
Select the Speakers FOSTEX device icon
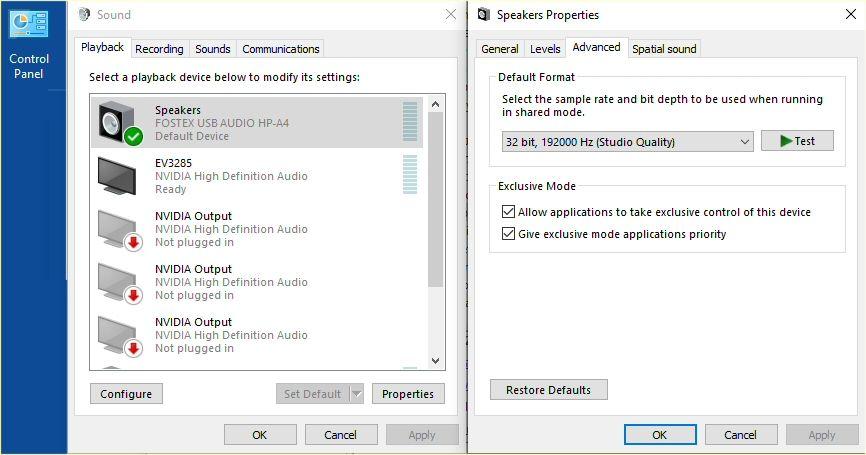(x=120, y=123)
